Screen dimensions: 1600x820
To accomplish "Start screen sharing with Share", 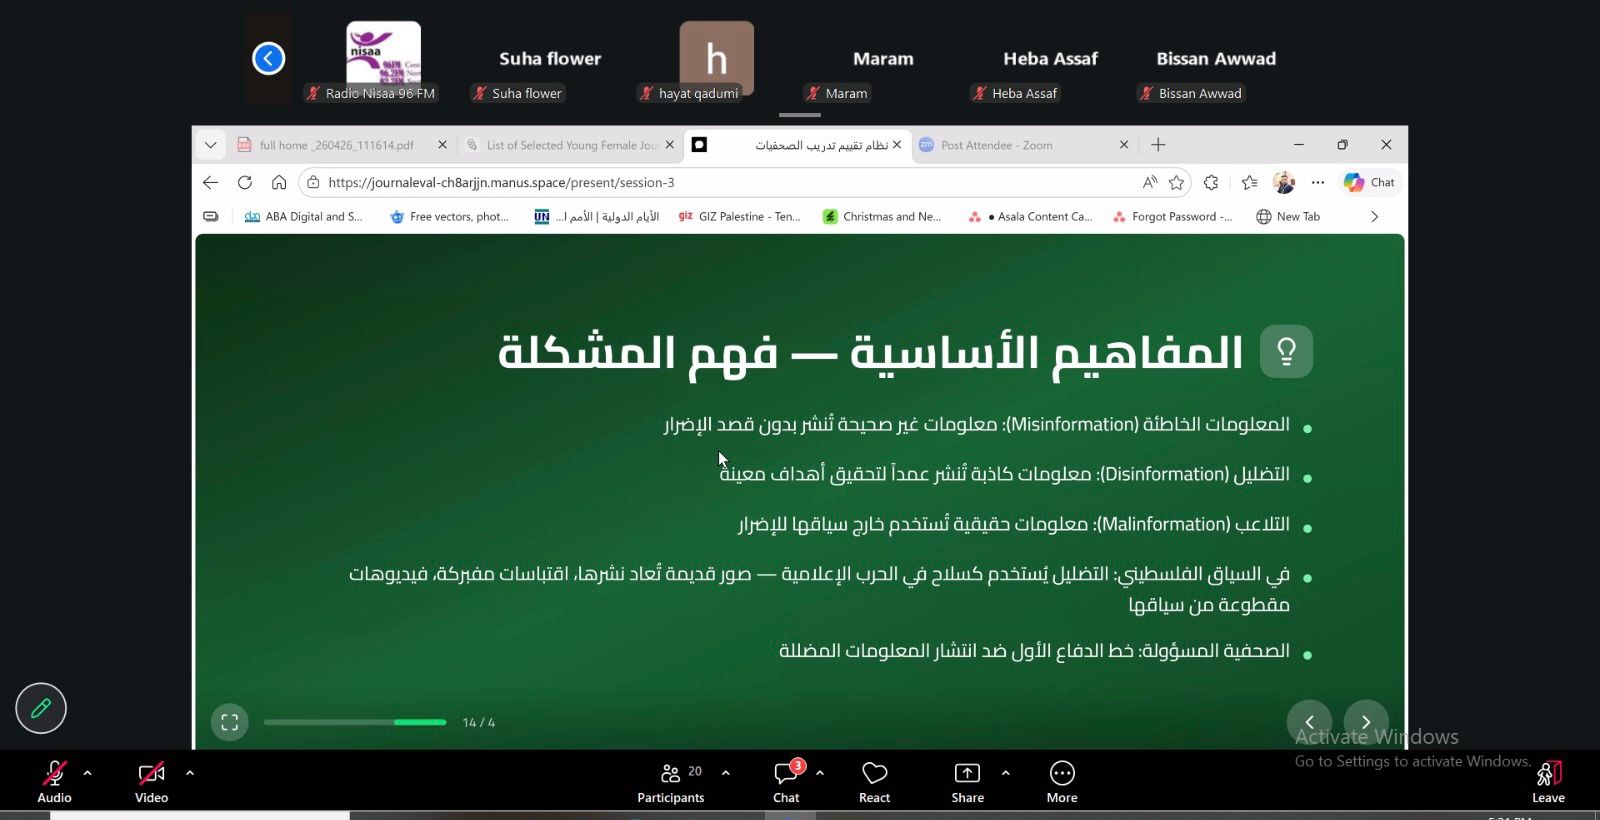I will point(967,781).
